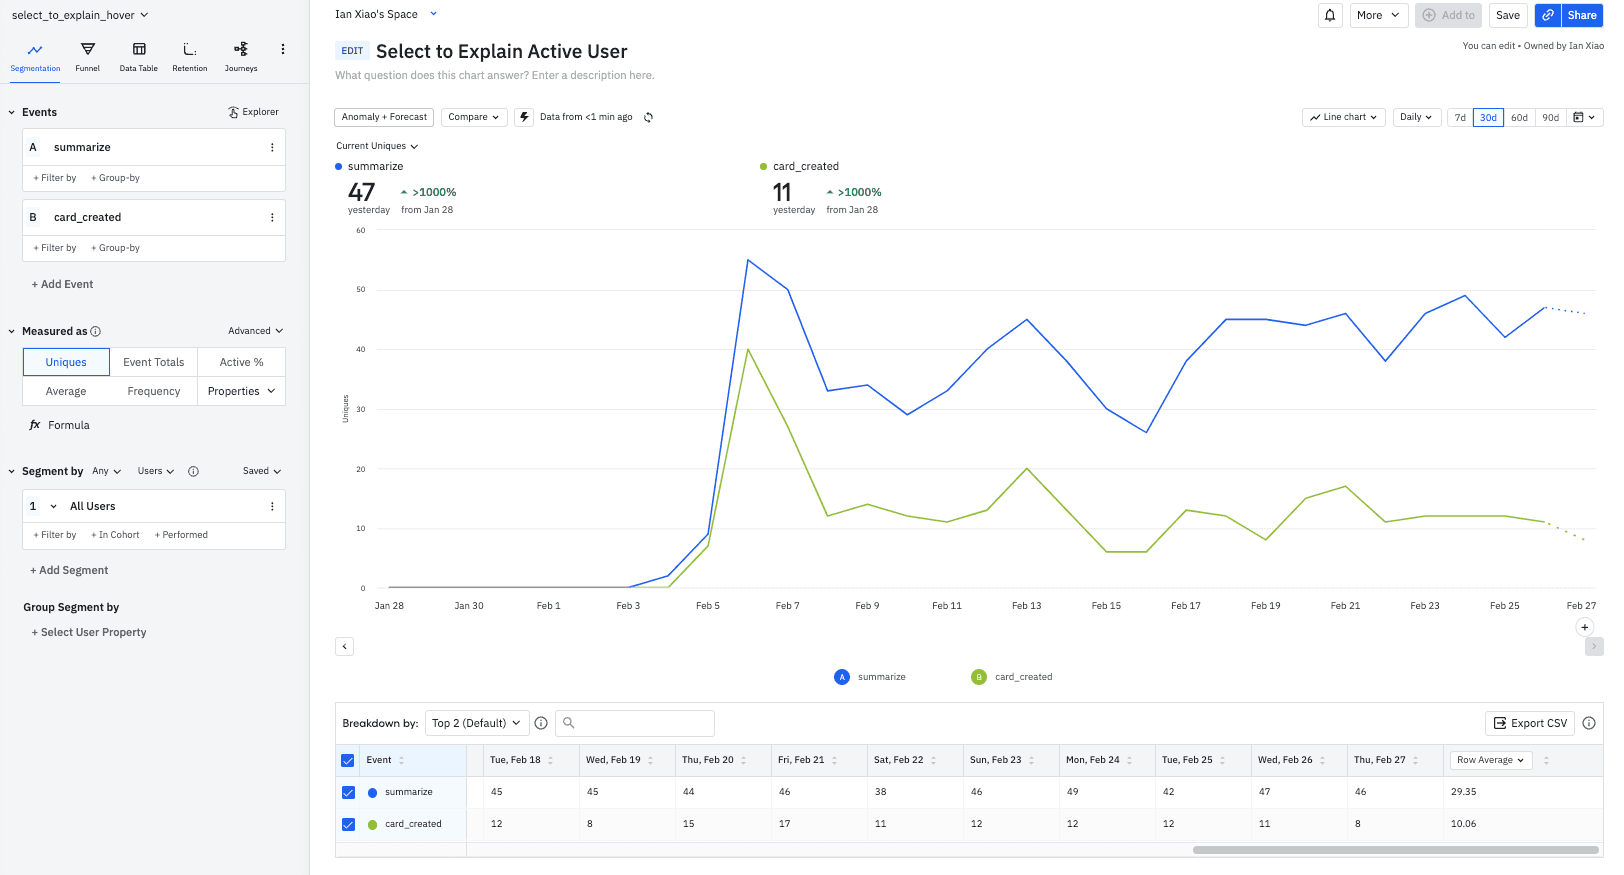
Task: Toggle card_created series in chart legend
Action: (1012, 677)
